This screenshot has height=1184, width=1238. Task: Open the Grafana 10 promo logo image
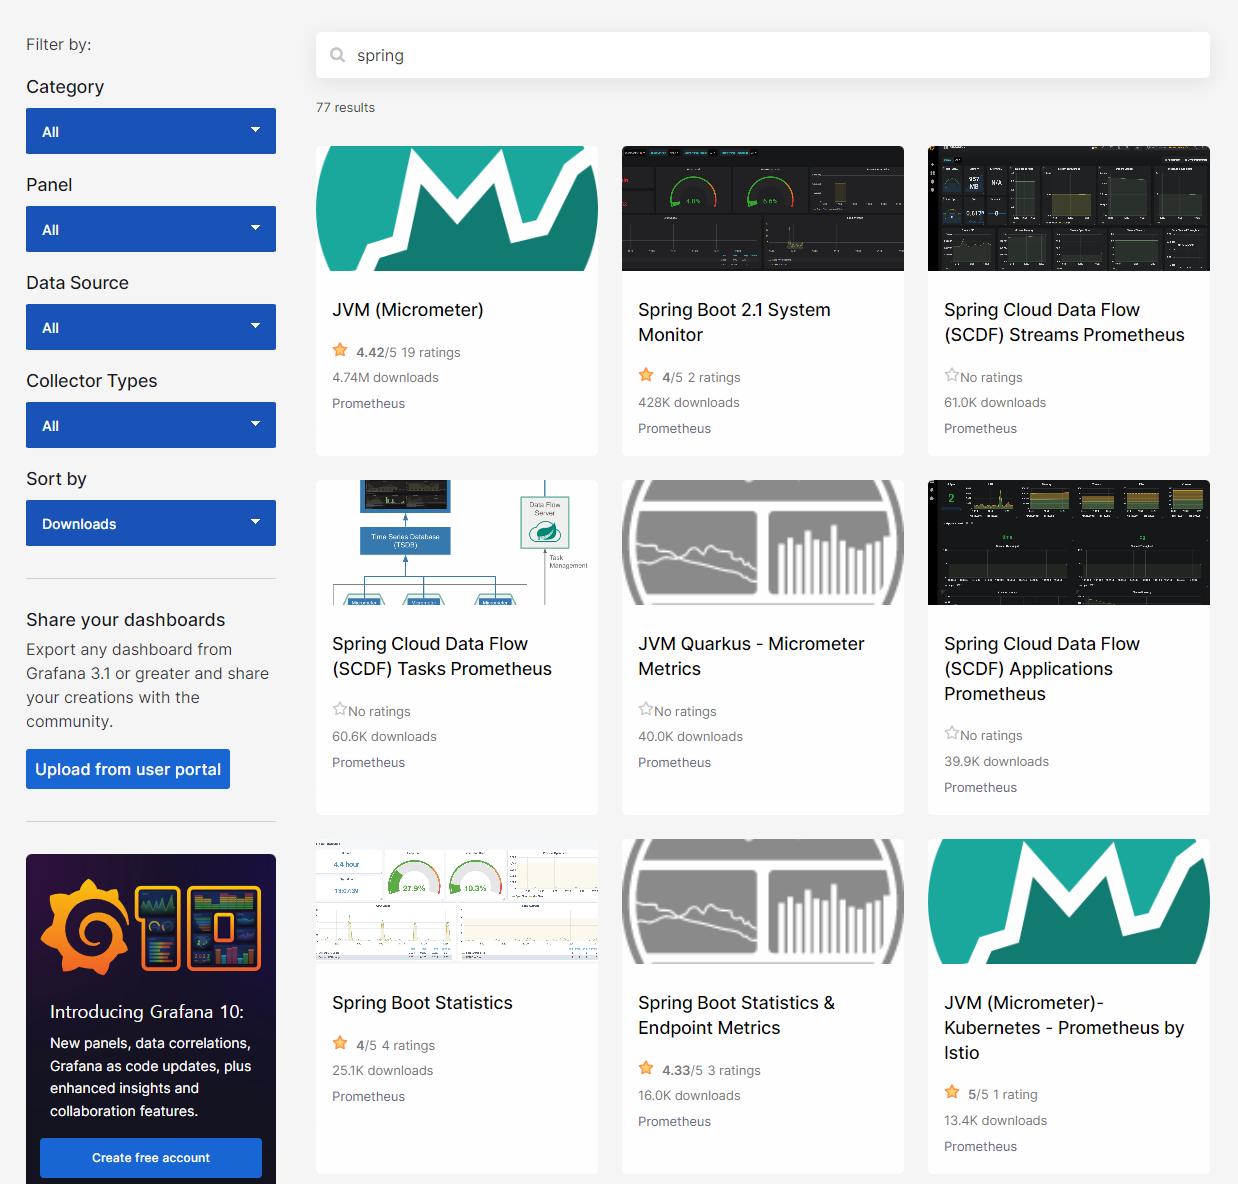[151, 927]
